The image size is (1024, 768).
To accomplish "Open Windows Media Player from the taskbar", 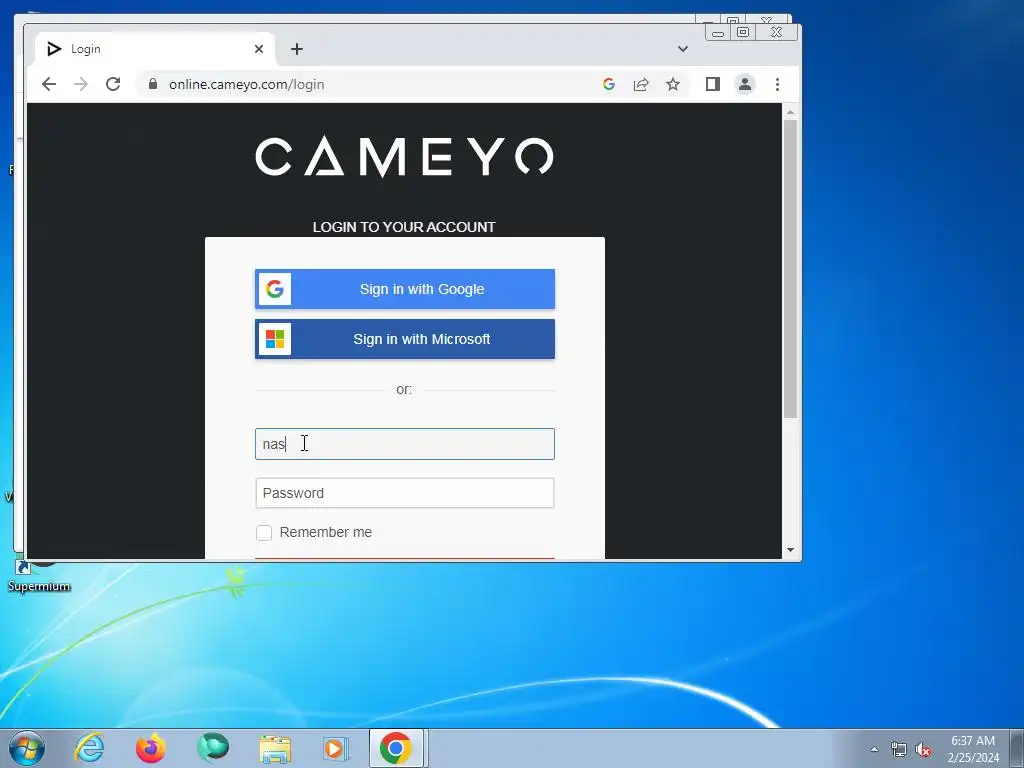I will pos(336,748).
